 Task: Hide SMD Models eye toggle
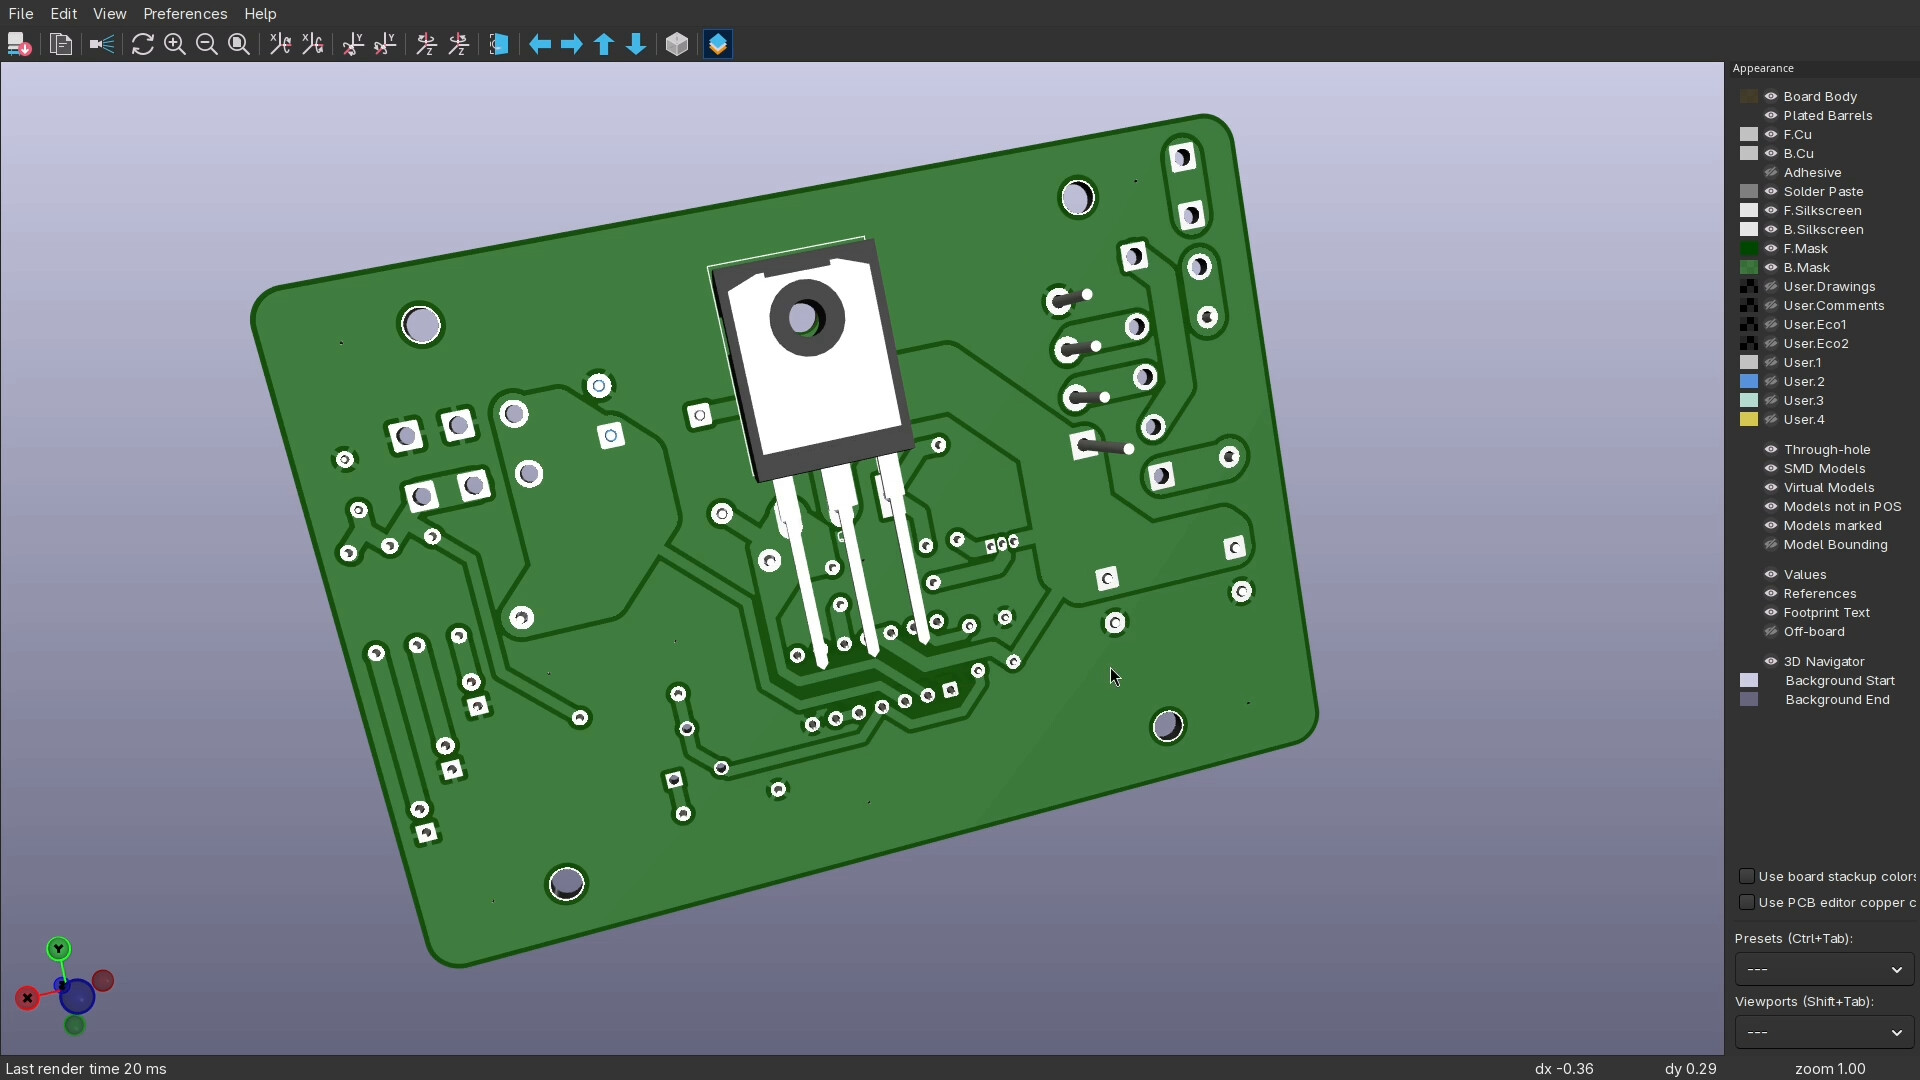pyautogui.click(x=1771, y=468)
